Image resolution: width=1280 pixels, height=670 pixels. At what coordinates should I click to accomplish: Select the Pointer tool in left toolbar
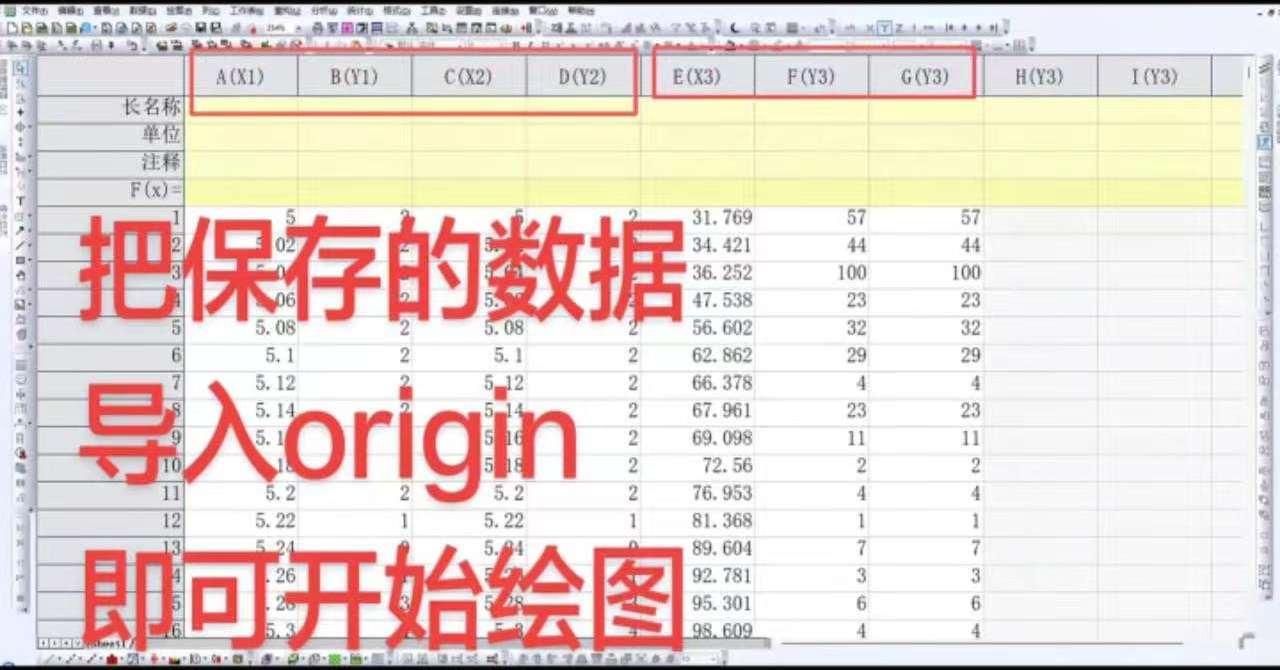[x=20, y=68]
